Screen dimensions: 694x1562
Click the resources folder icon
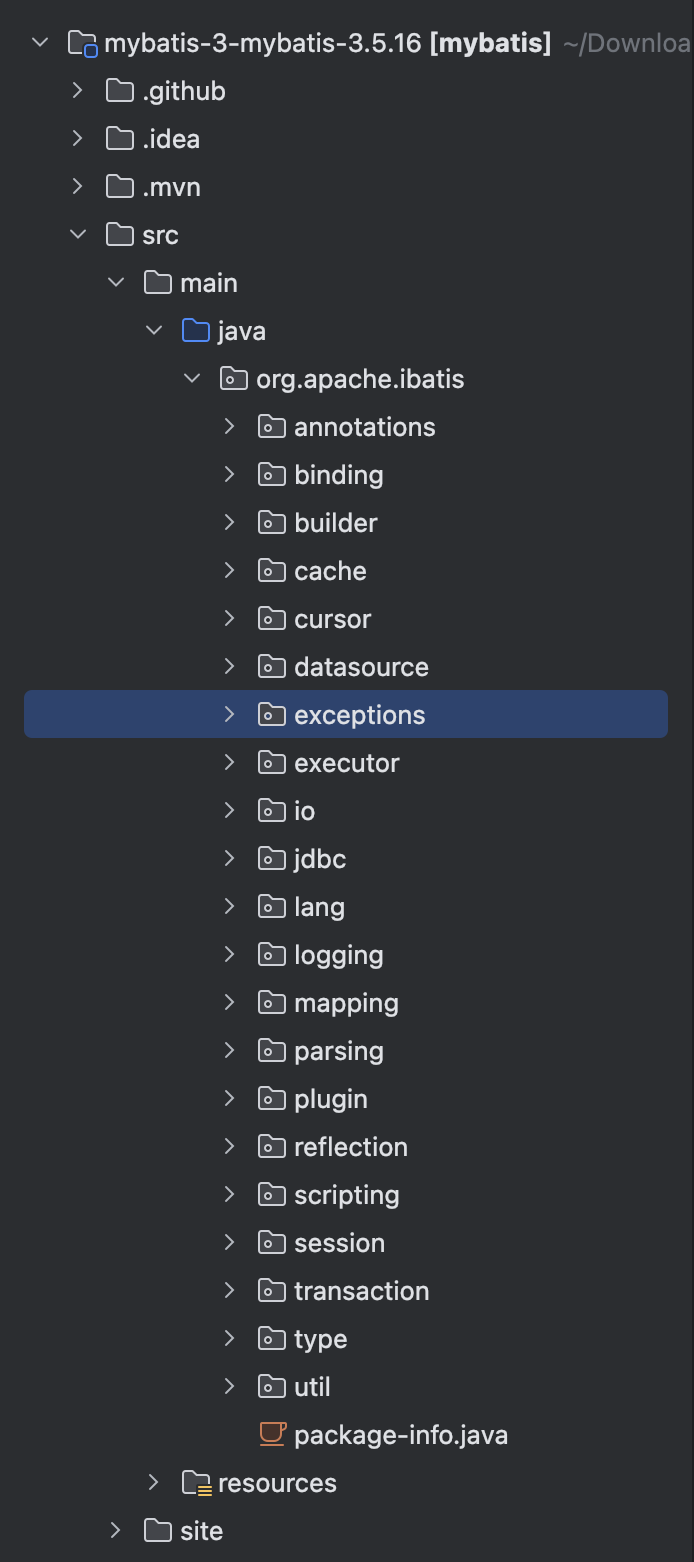click(x=196, y=1483)
